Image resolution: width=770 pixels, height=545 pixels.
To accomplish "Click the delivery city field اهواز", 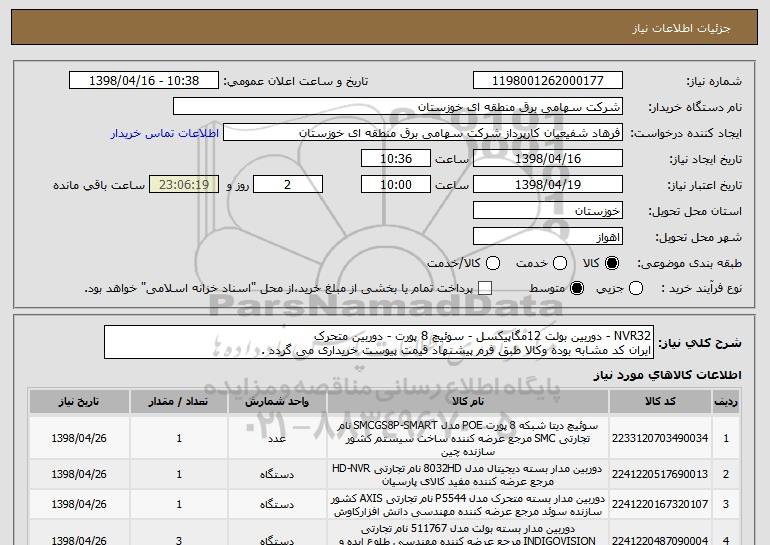I will click(548, 237).
